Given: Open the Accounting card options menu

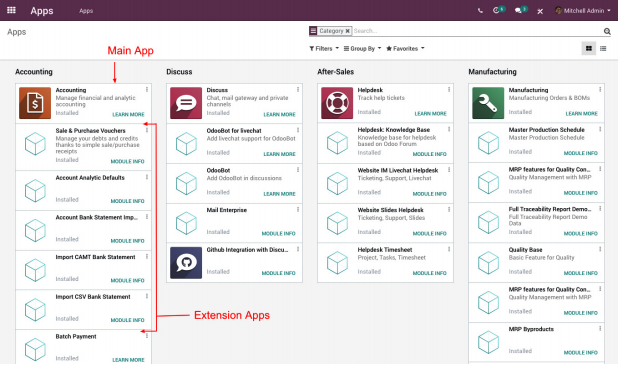Looking at the screenshot, I should click(147, 90).
